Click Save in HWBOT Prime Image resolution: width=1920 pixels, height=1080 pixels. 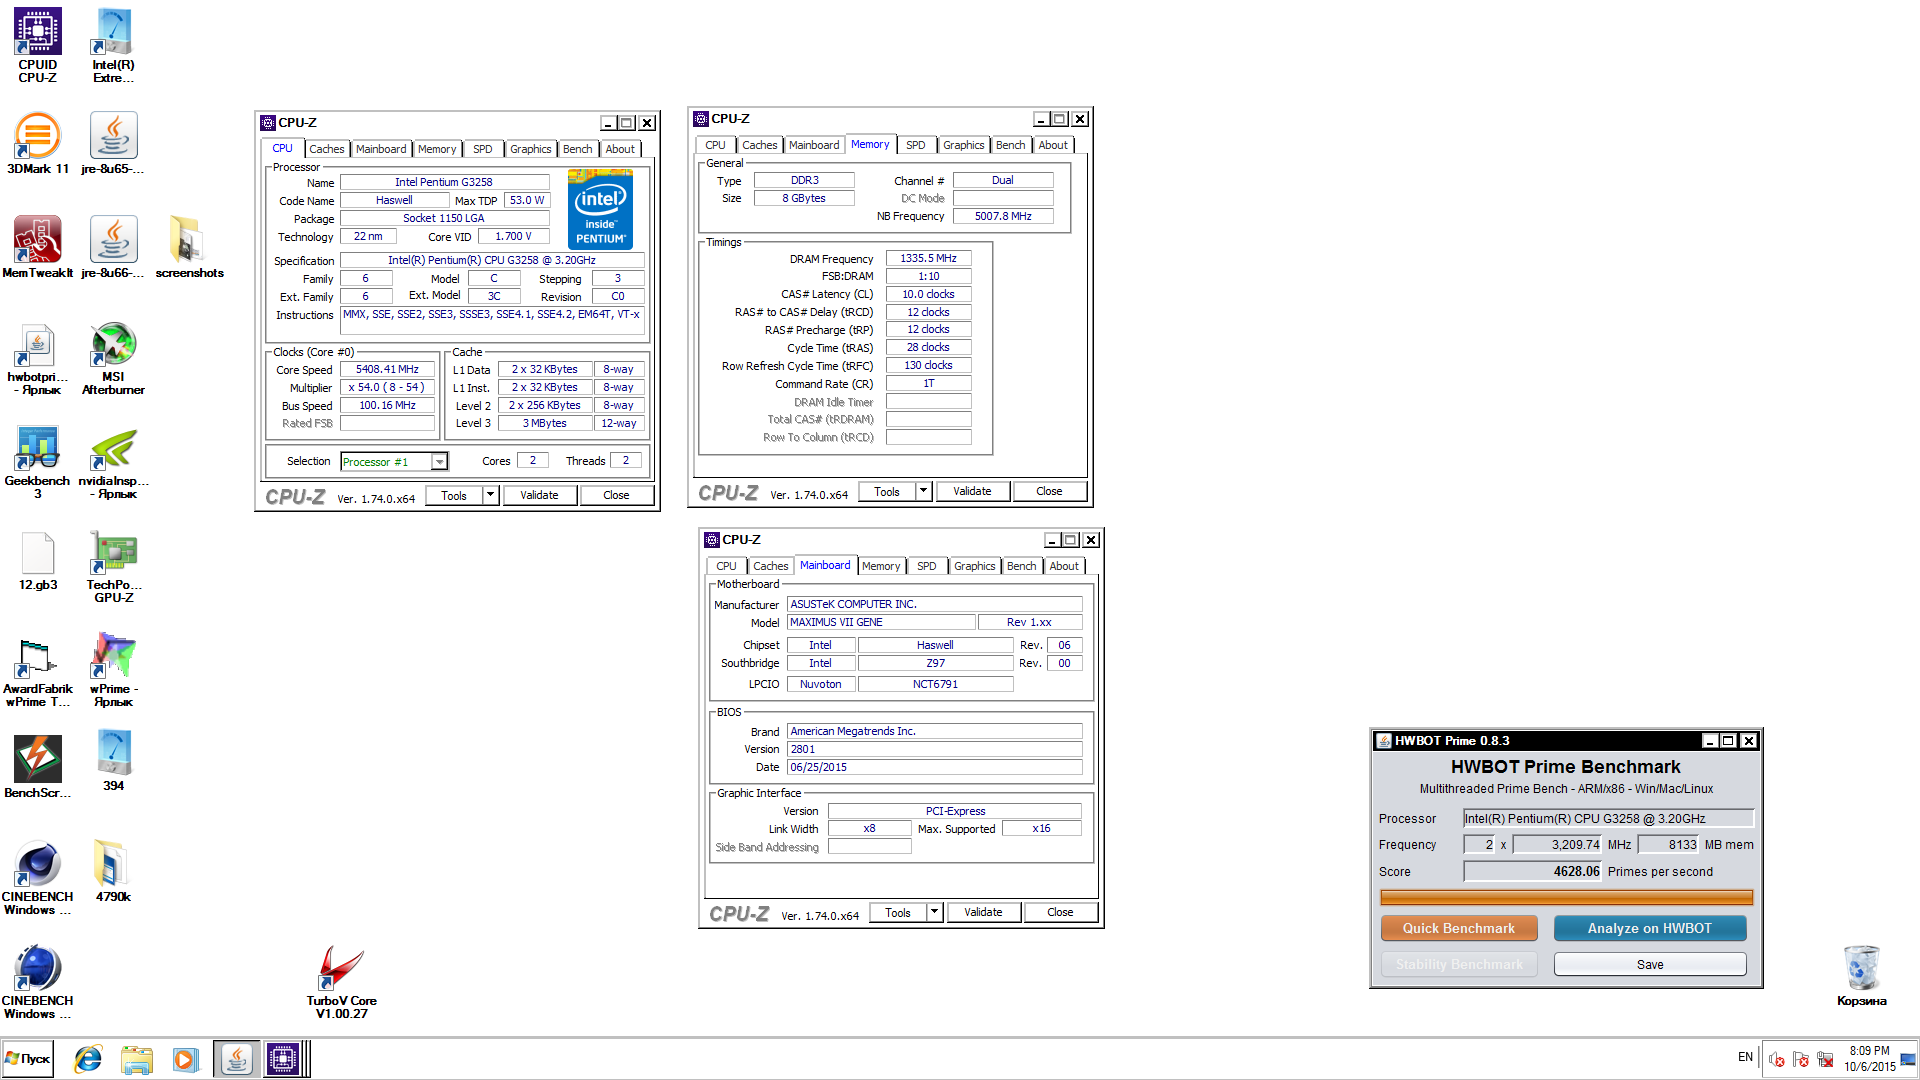point(1650,964)
